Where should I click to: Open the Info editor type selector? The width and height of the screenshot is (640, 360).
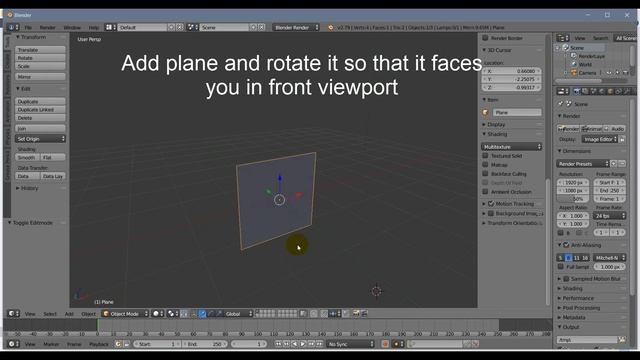point(13,27)
